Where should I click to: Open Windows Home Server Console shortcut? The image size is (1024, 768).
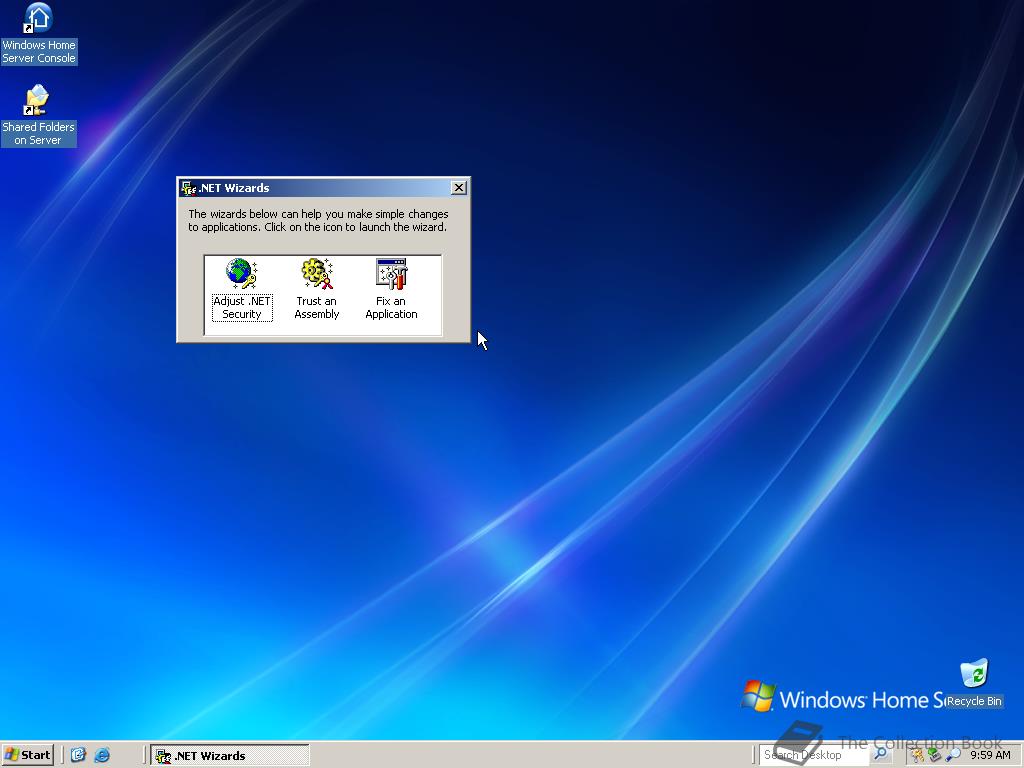(x=39, y=33)
